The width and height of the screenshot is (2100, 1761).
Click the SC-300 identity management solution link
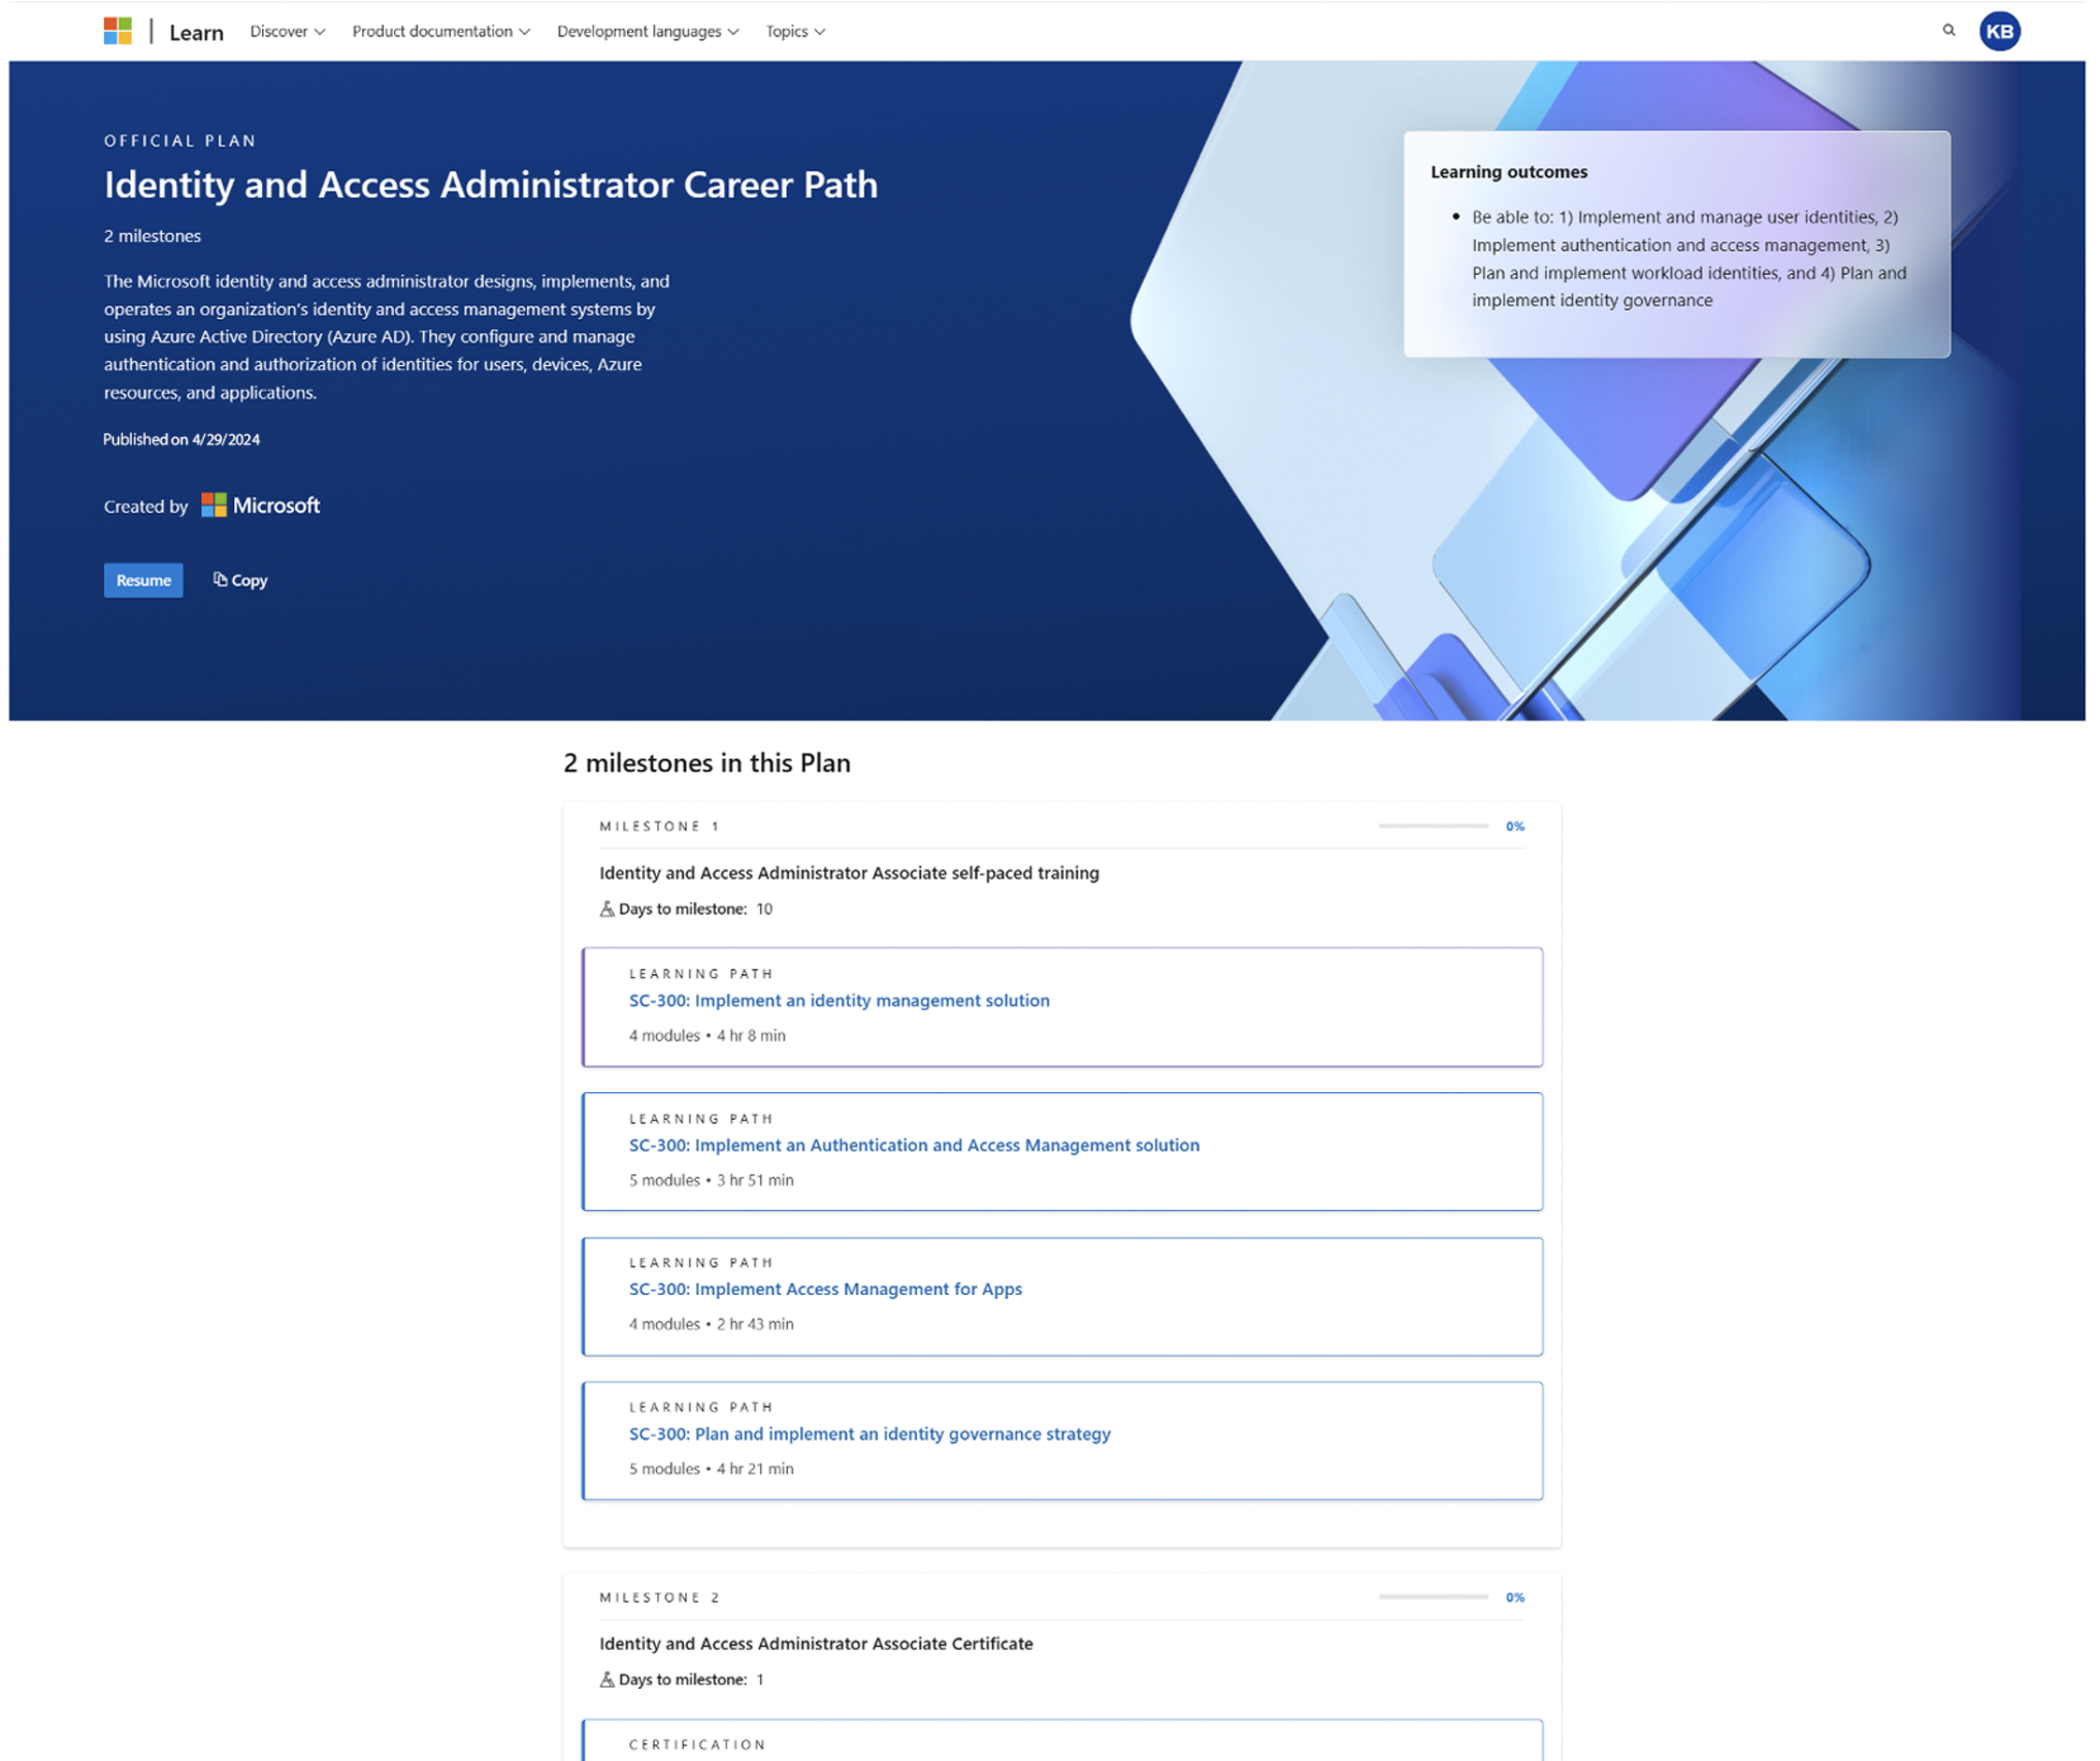839,999
